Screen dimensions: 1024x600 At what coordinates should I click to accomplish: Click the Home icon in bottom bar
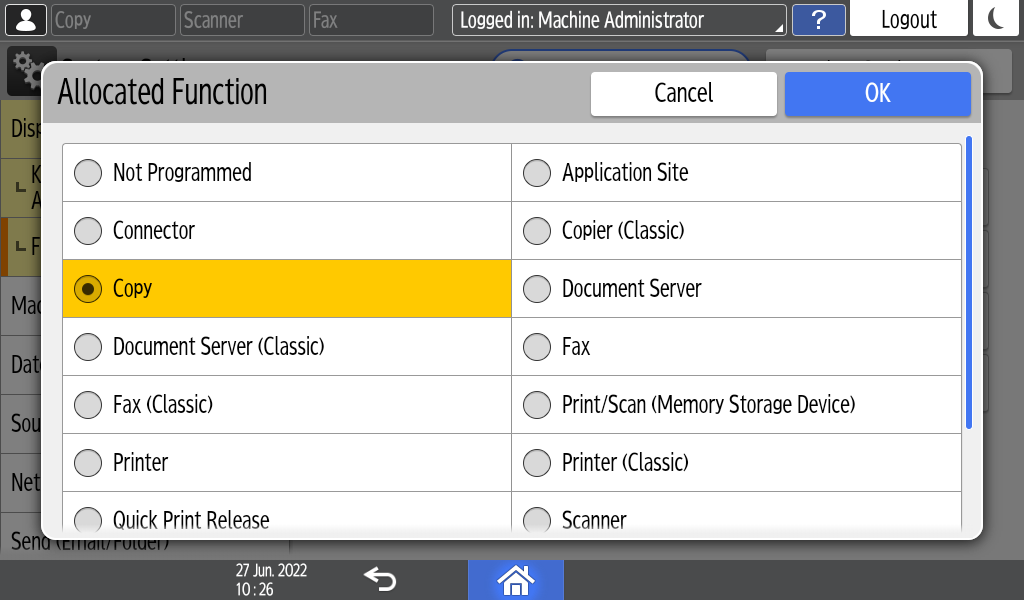tap(515, 579)
